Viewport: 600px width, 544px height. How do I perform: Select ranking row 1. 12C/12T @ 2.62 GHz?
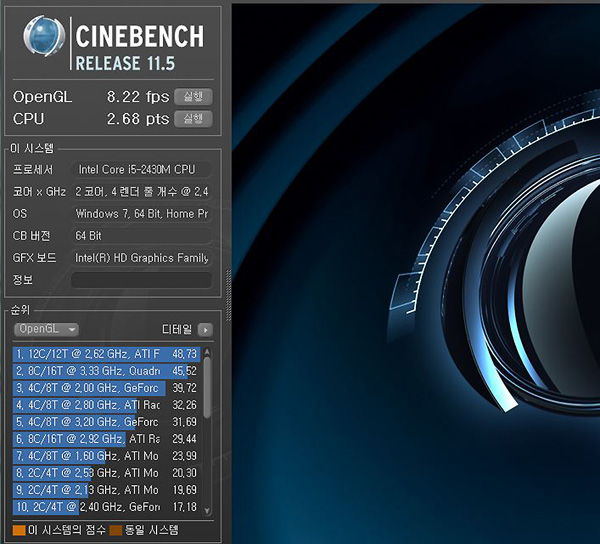(x=106, y=354)
